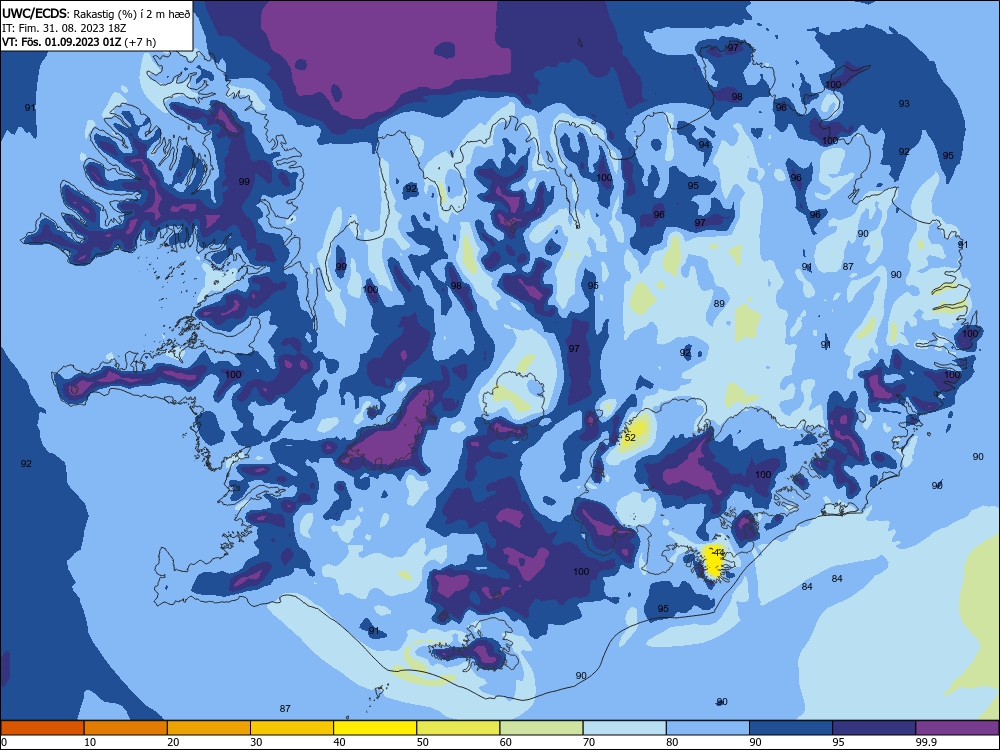1000x750 pixels.
Task: Click the map humidity value 94
Action: [x=703, y=144]
